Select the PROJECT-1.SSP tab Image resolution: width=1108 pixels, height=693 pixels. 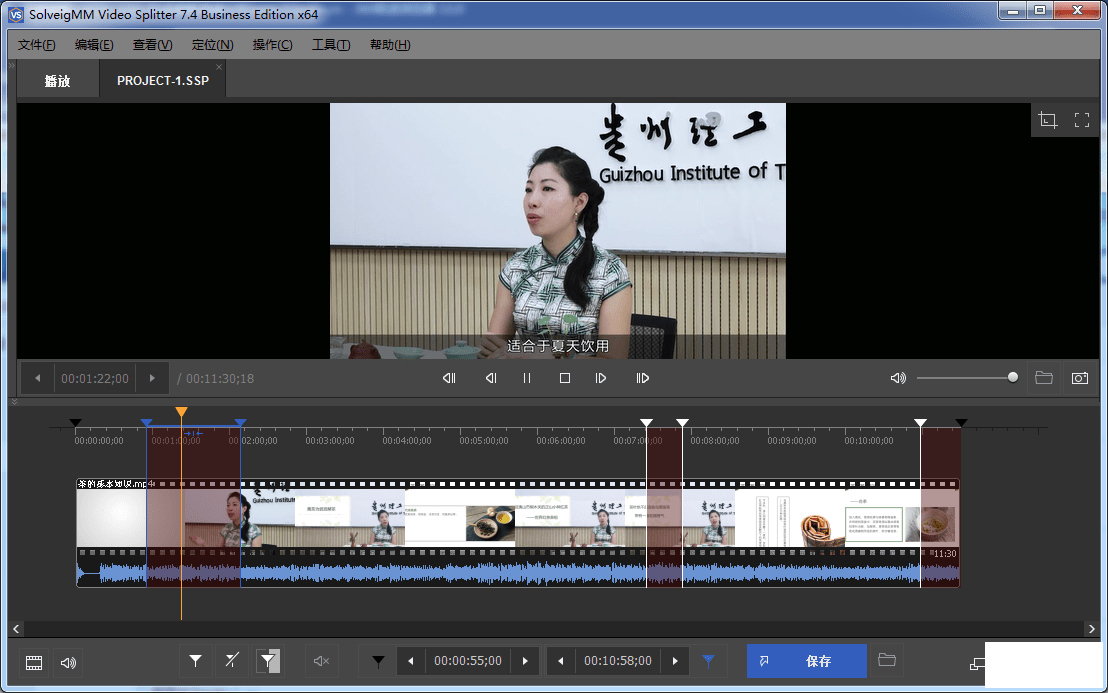[x=163, y=81]
